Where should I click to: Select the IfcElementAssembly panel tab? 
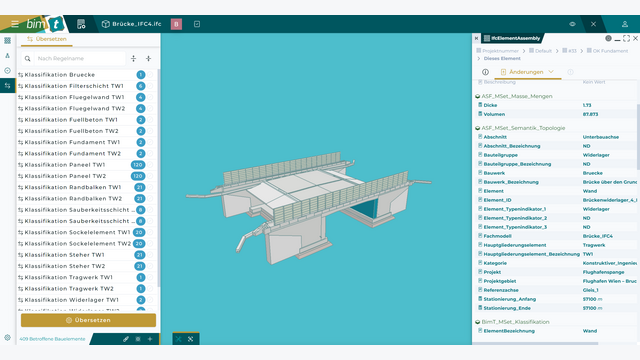(x=512, y=38)
